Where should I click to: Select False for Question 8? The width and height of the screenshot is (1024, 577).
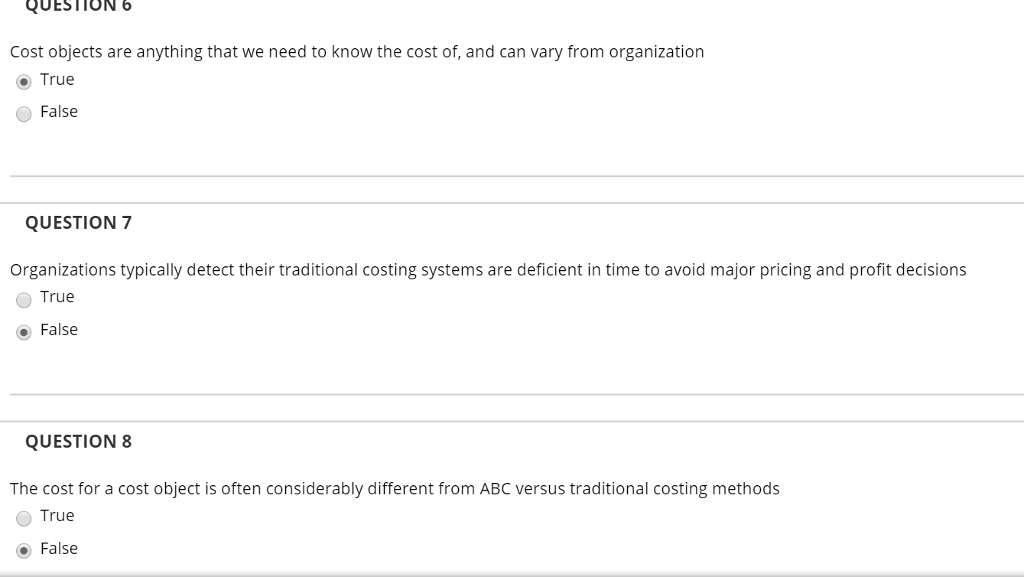pos(24,549)
